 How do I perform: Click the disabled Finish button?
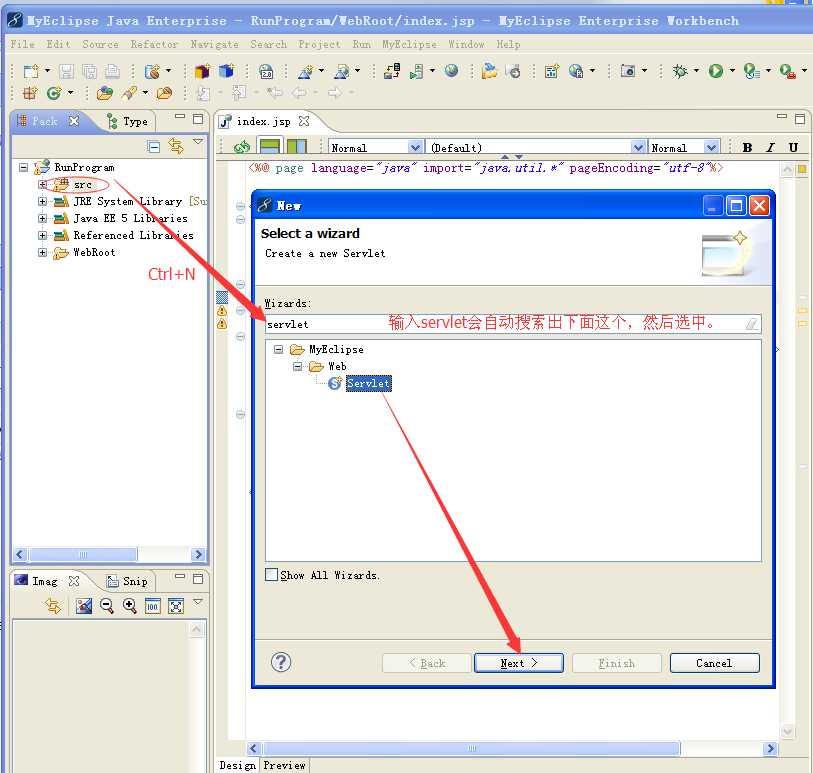pyautogui.click(x=616, y=663)
